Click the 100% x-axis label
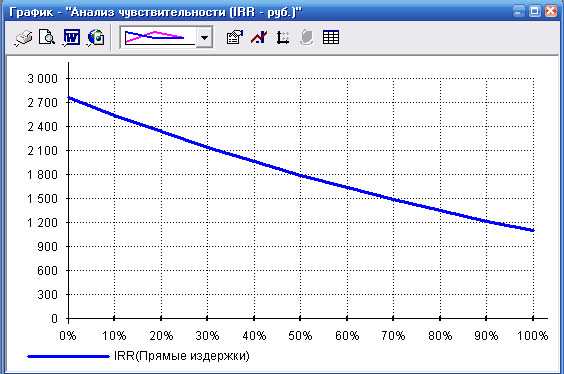The height and width of the screenshot is (374, 564). coord(532,336)
